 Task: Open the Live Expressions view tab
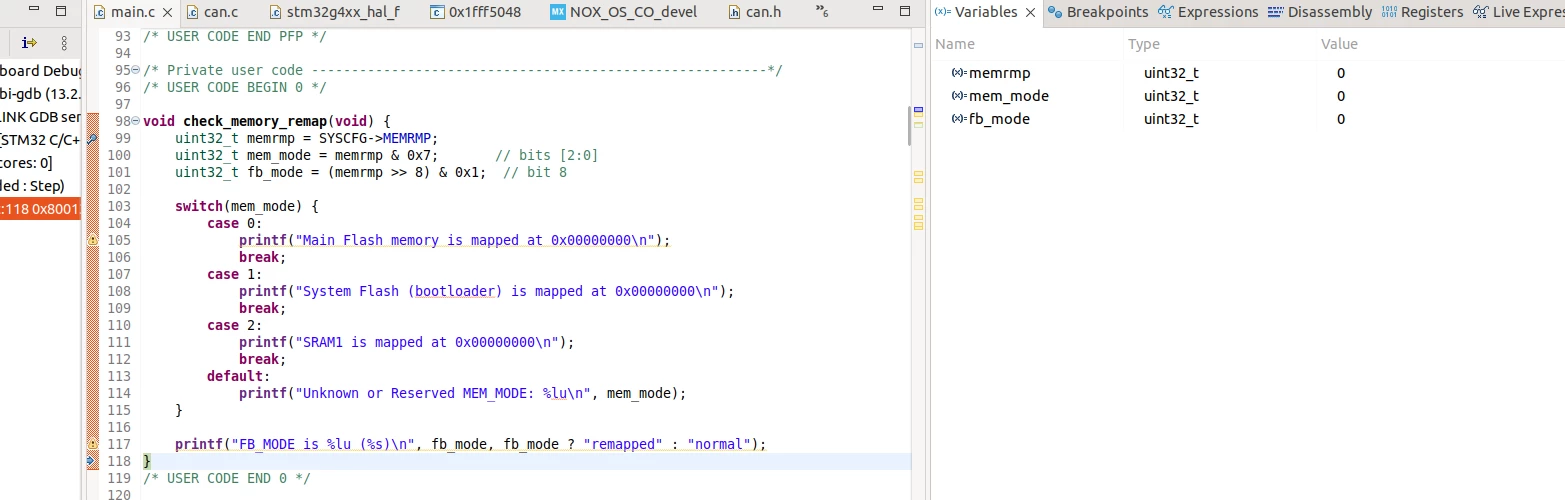pyautogui.click(x=1518, y=12)
